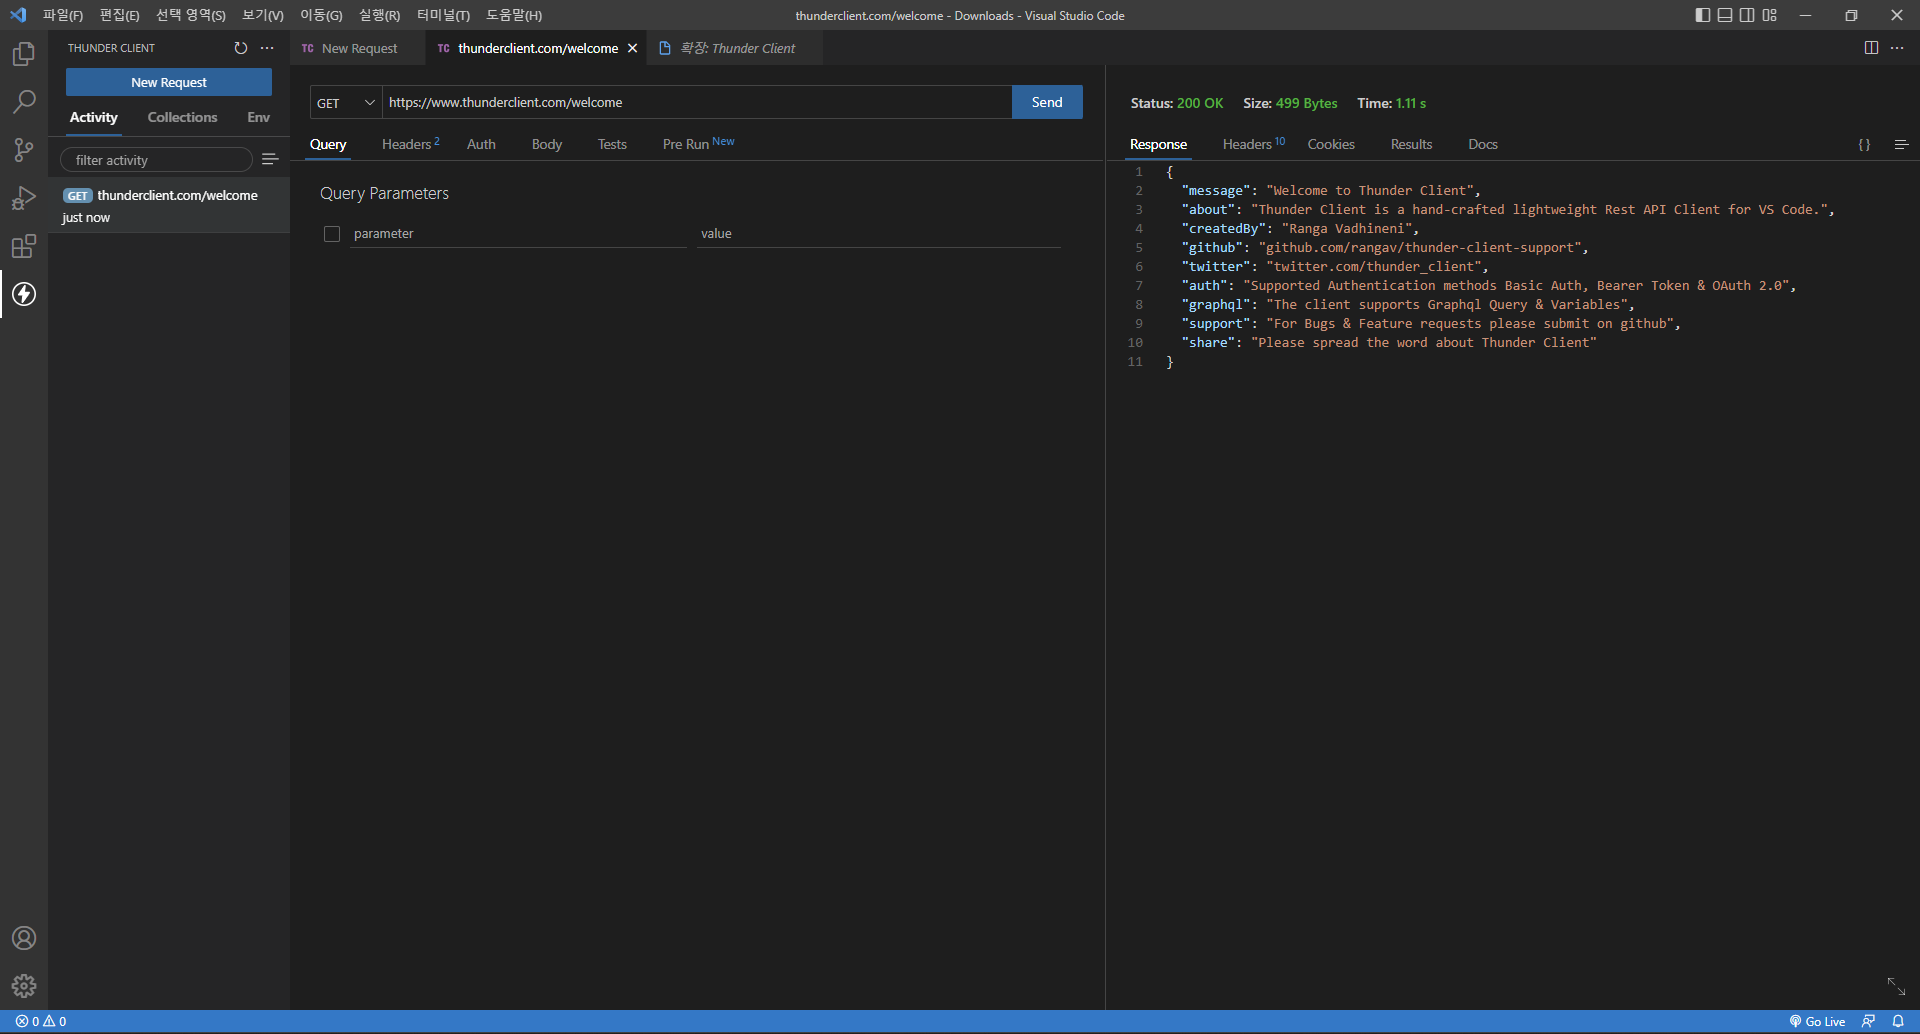Open the GET method dropdown

346,102
